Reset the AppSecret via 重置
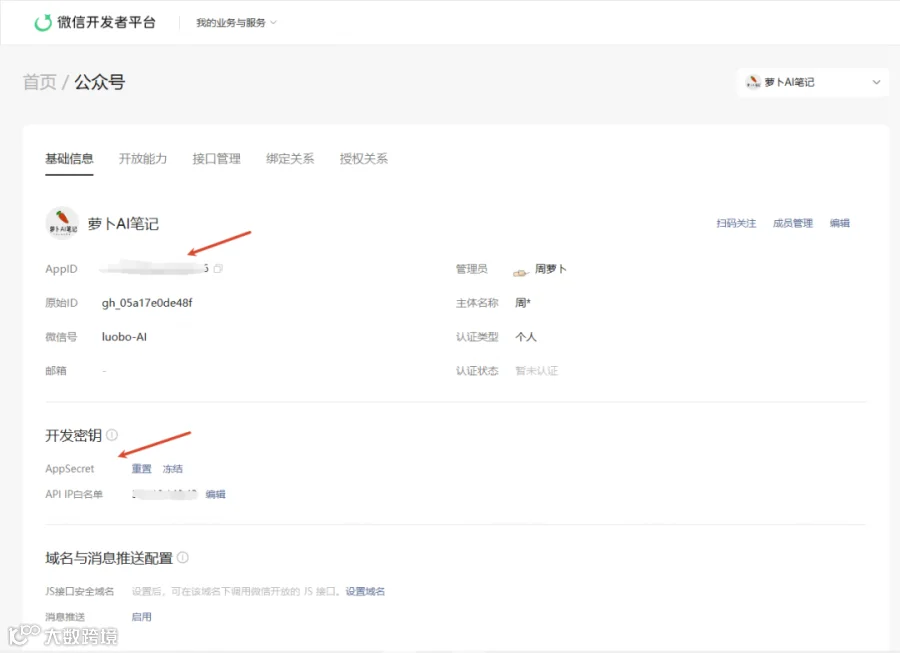 tap(141, 469)
